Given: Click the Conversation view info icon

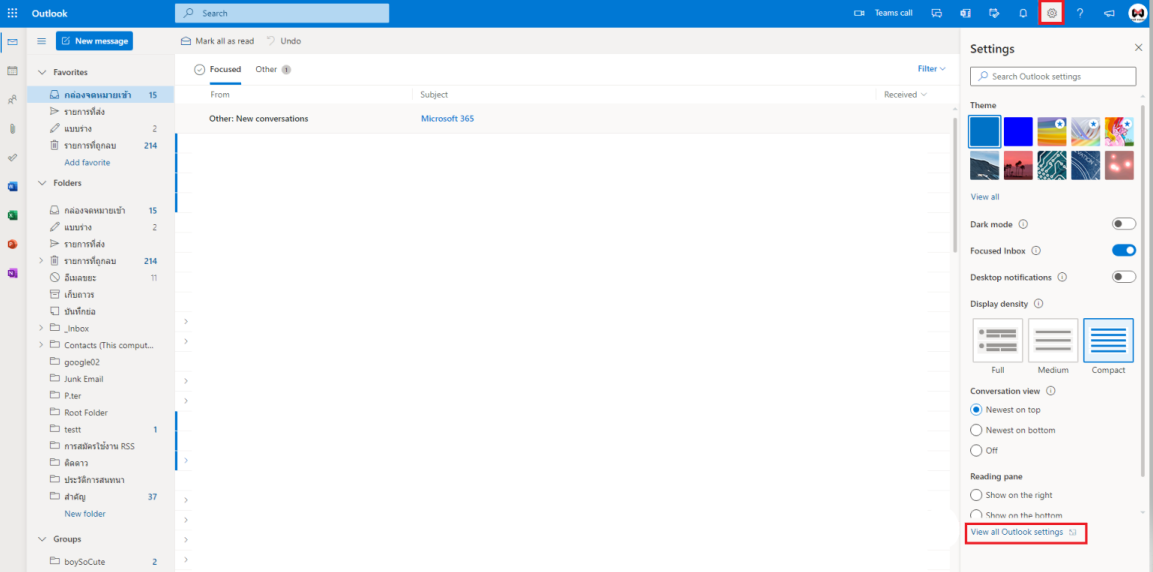Looking at the screenshot, I should (x=1051, y=391).
